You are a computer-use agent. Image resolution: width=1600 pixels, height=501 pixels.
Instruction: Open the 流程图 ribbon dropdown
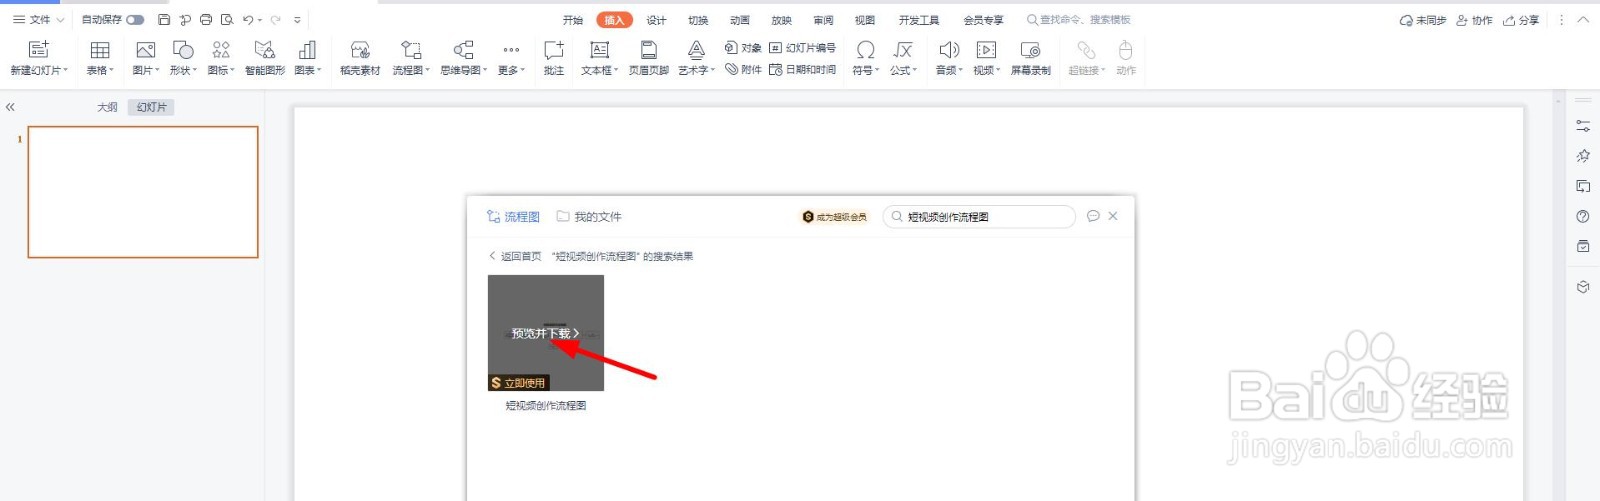click(x=411, y=58)
